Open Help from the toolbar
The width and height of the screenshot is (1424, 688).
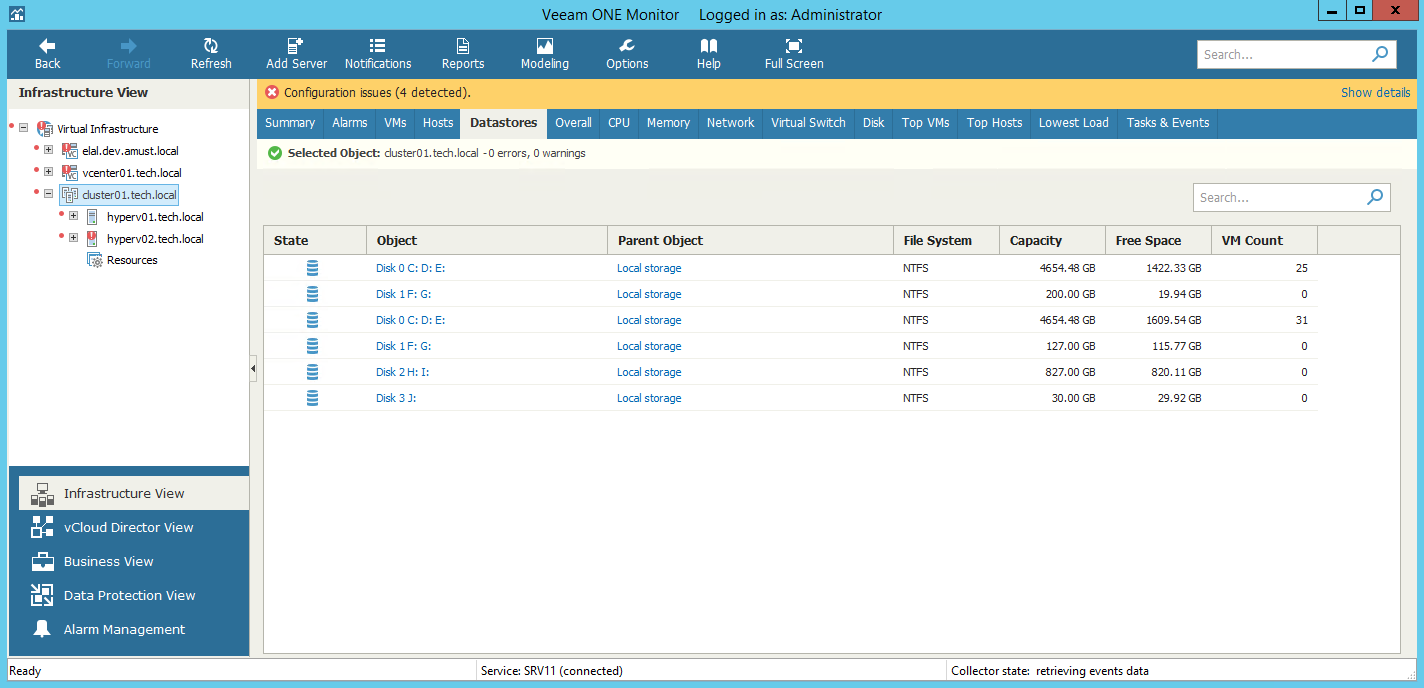click(x=709, y=54)
